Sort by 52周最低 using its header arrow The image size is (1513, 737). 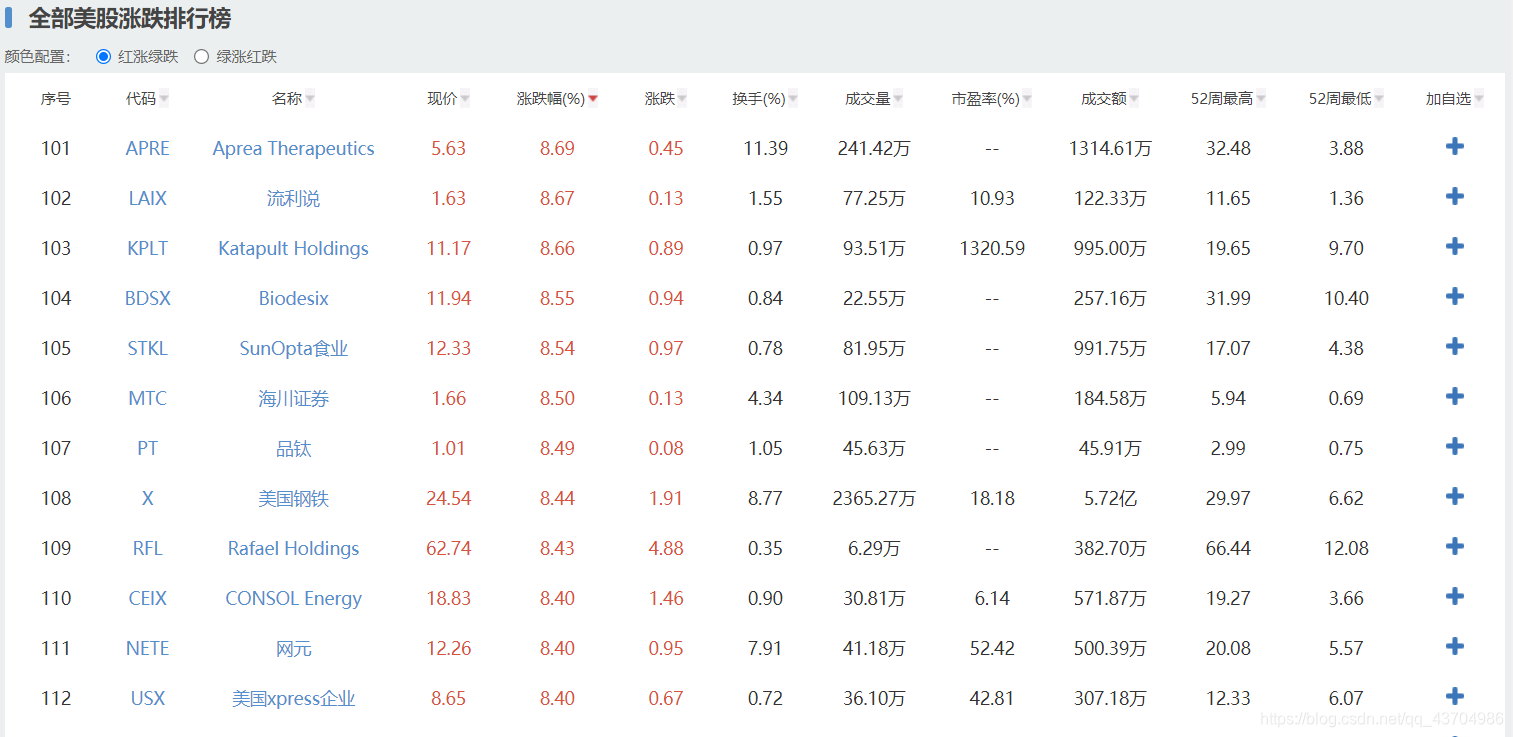click(x=1379, y=99)
